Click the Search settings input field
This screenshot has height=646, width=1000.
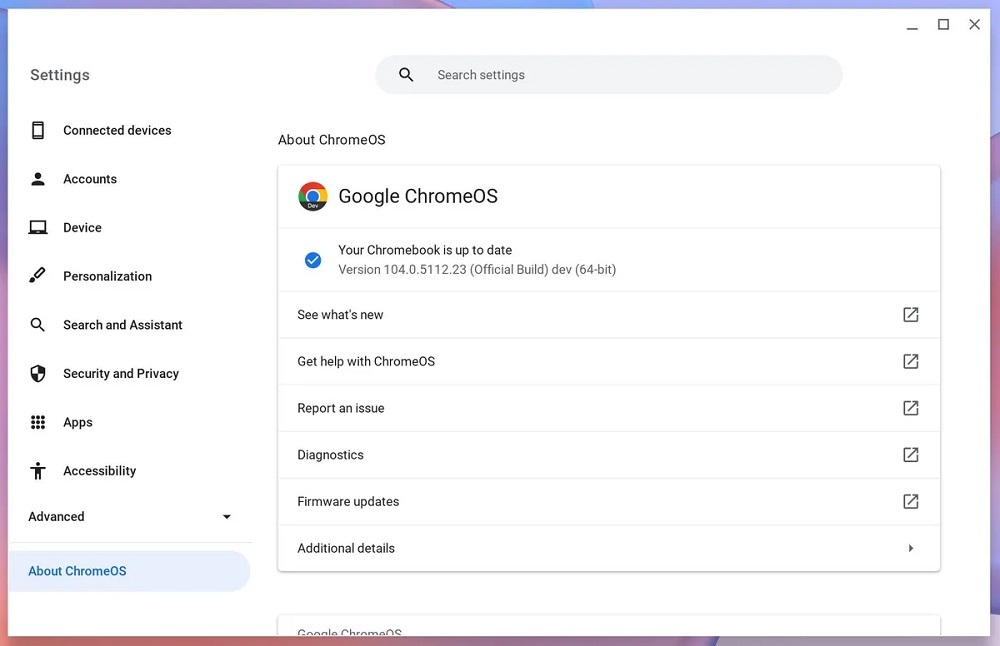(620, 75)
